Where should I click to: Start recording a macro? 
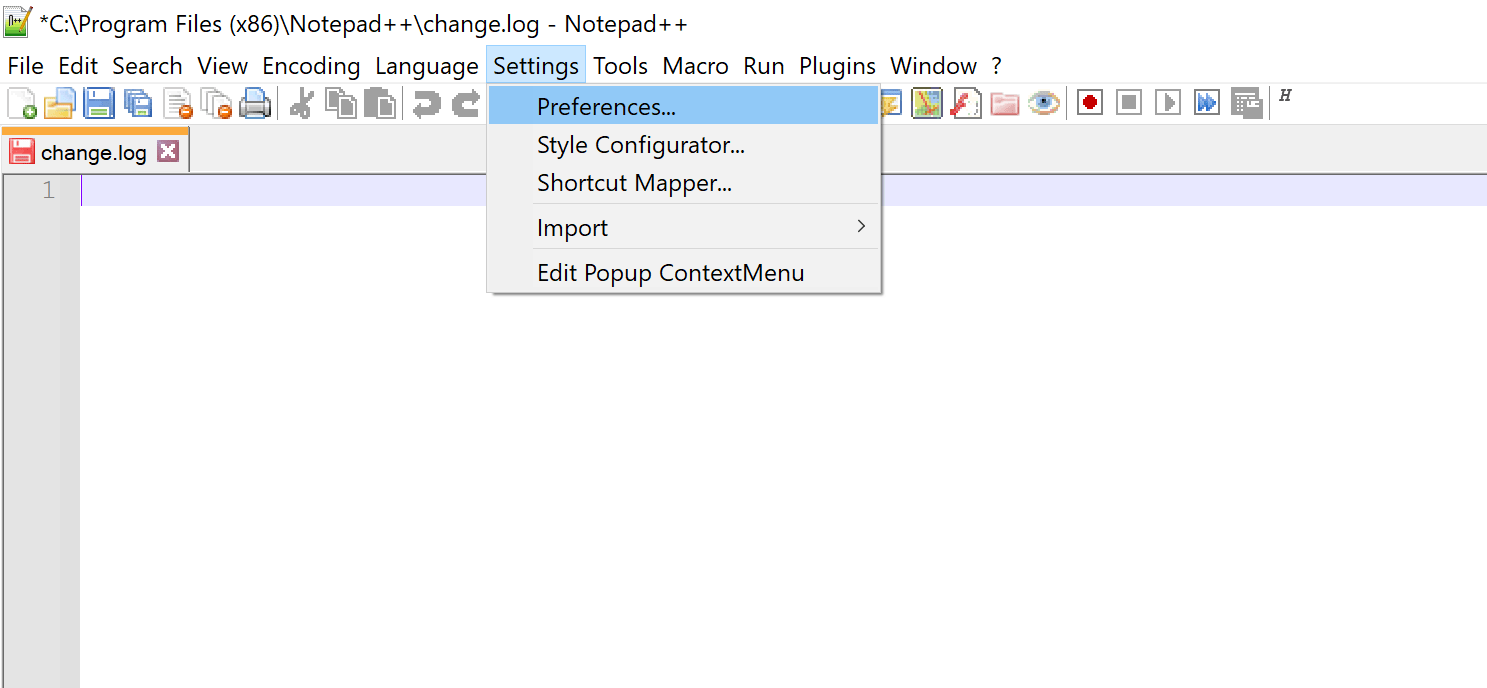click(x=1088, y=102)
